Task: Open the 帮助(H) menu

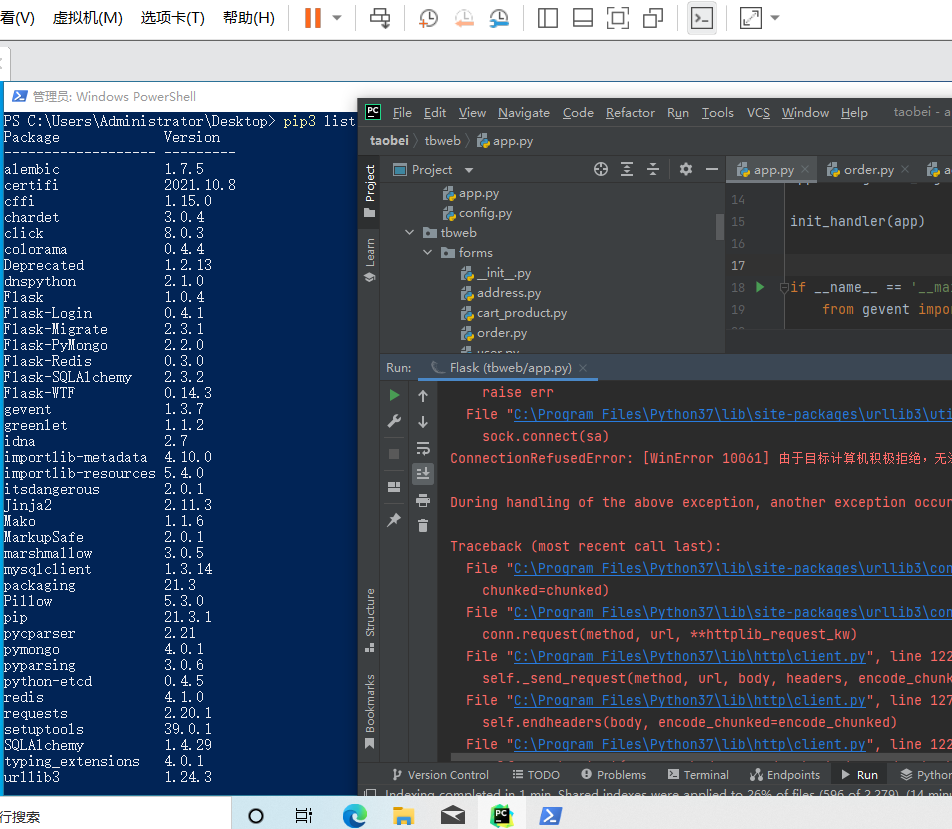Action: pos(249,18)
